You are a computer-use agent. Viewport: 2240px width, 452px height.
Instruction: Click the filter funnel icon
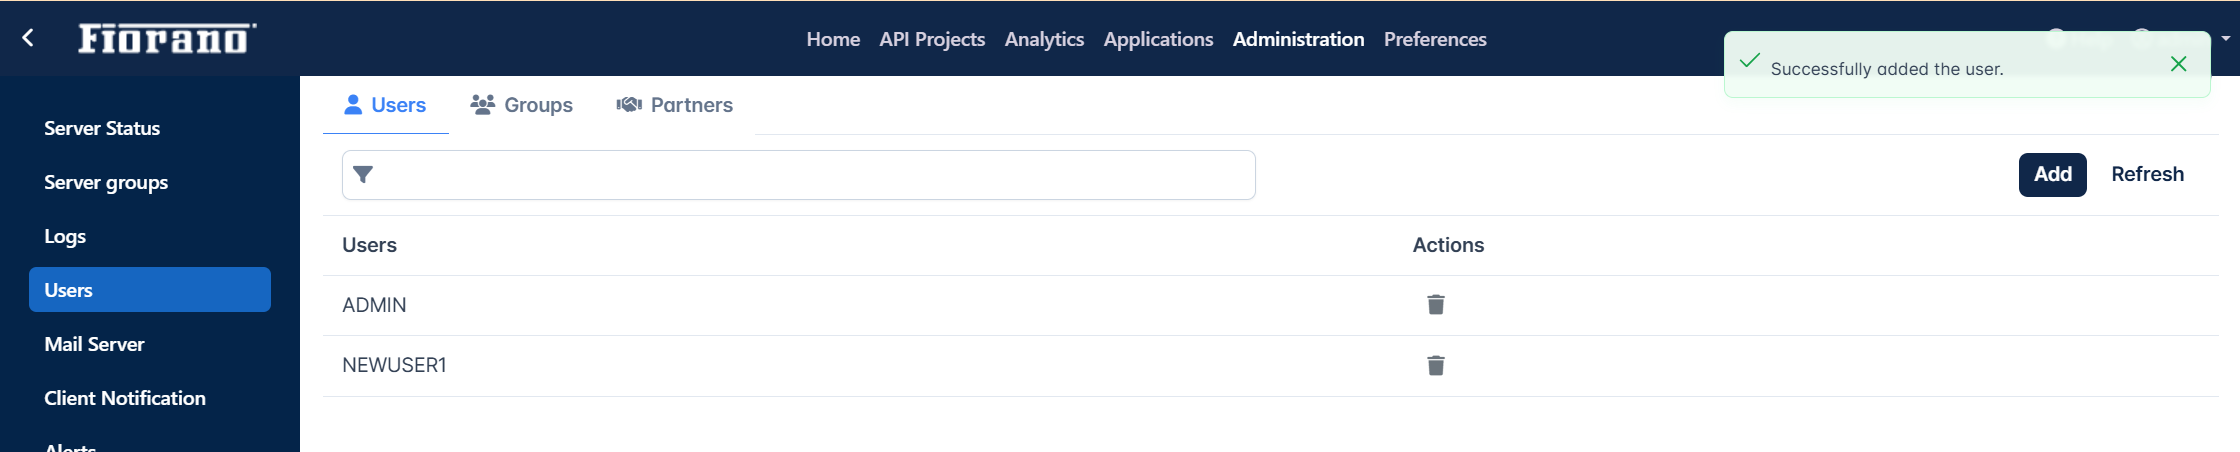coord(363,175)
